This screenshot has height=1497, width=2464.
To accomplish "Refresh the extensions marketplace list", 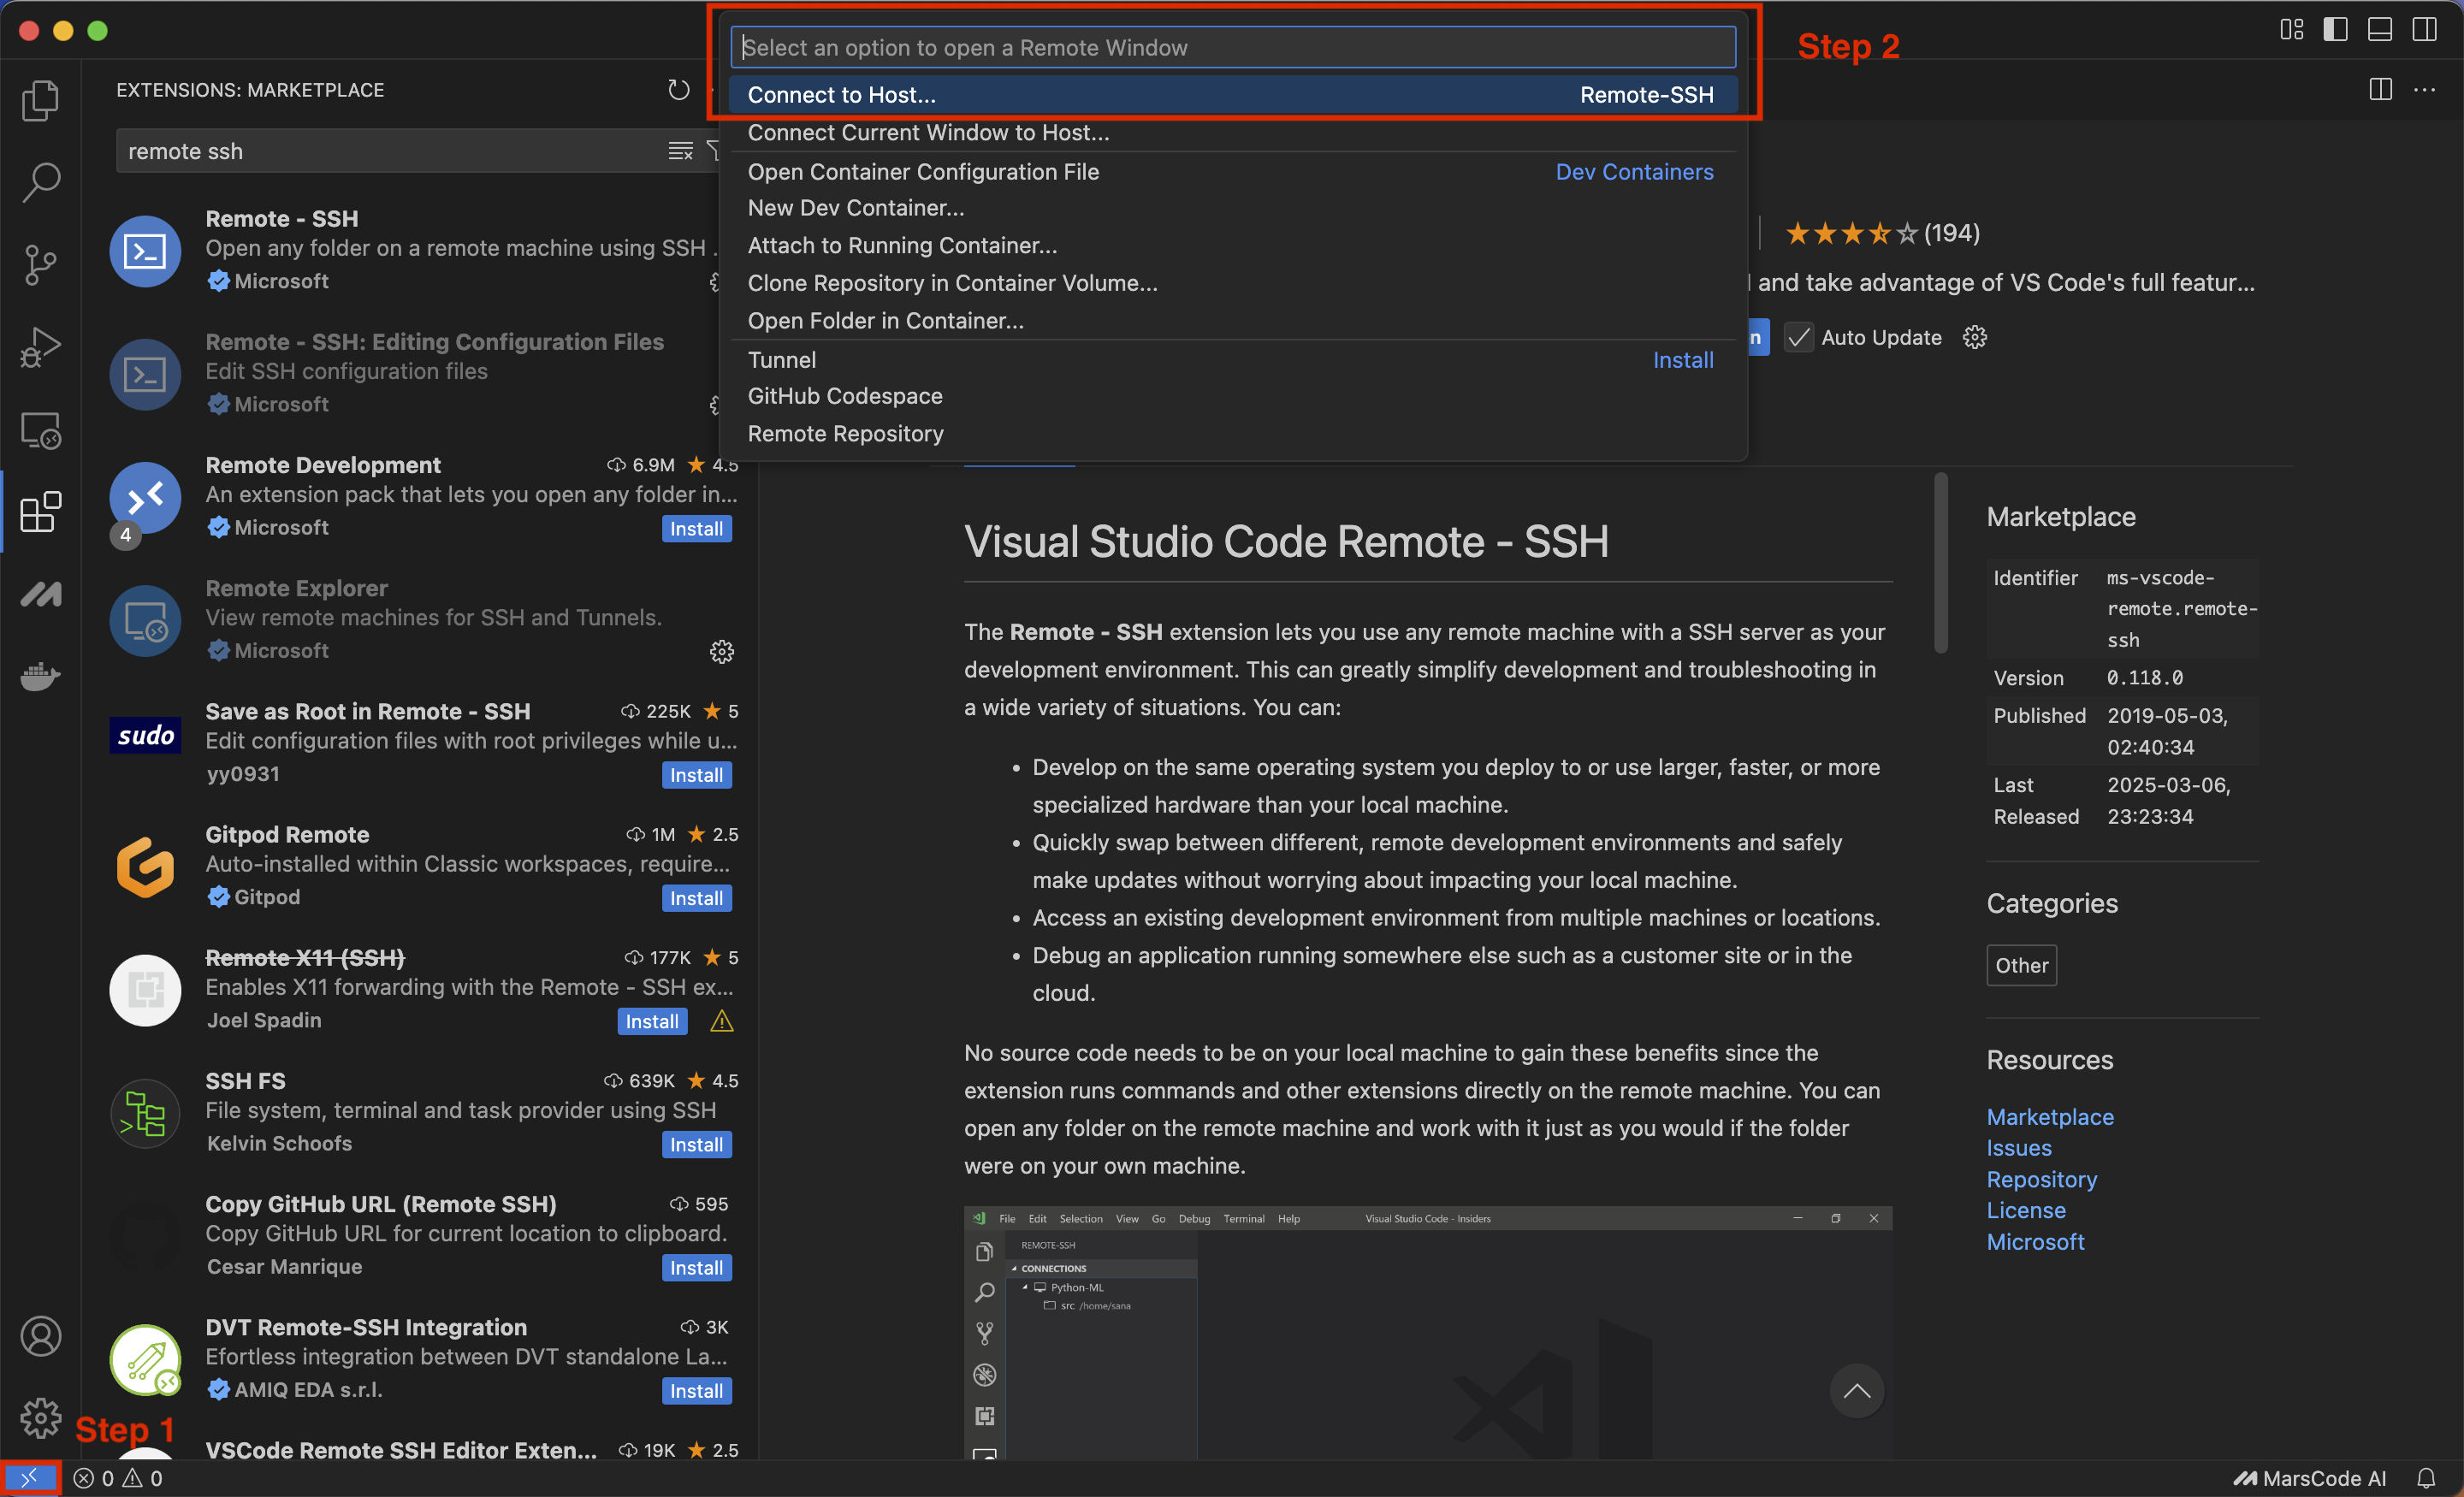I will pyautogui.click(x=679, y=90).
